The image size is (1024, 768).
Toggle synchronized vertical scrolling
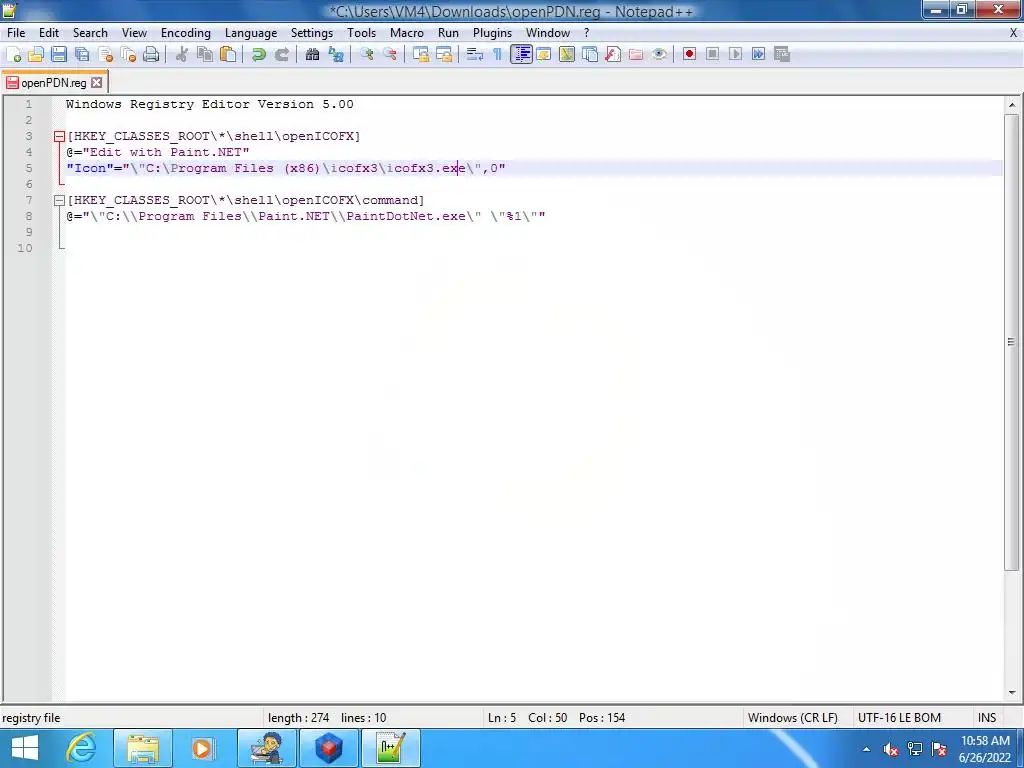tap(421, 54)
